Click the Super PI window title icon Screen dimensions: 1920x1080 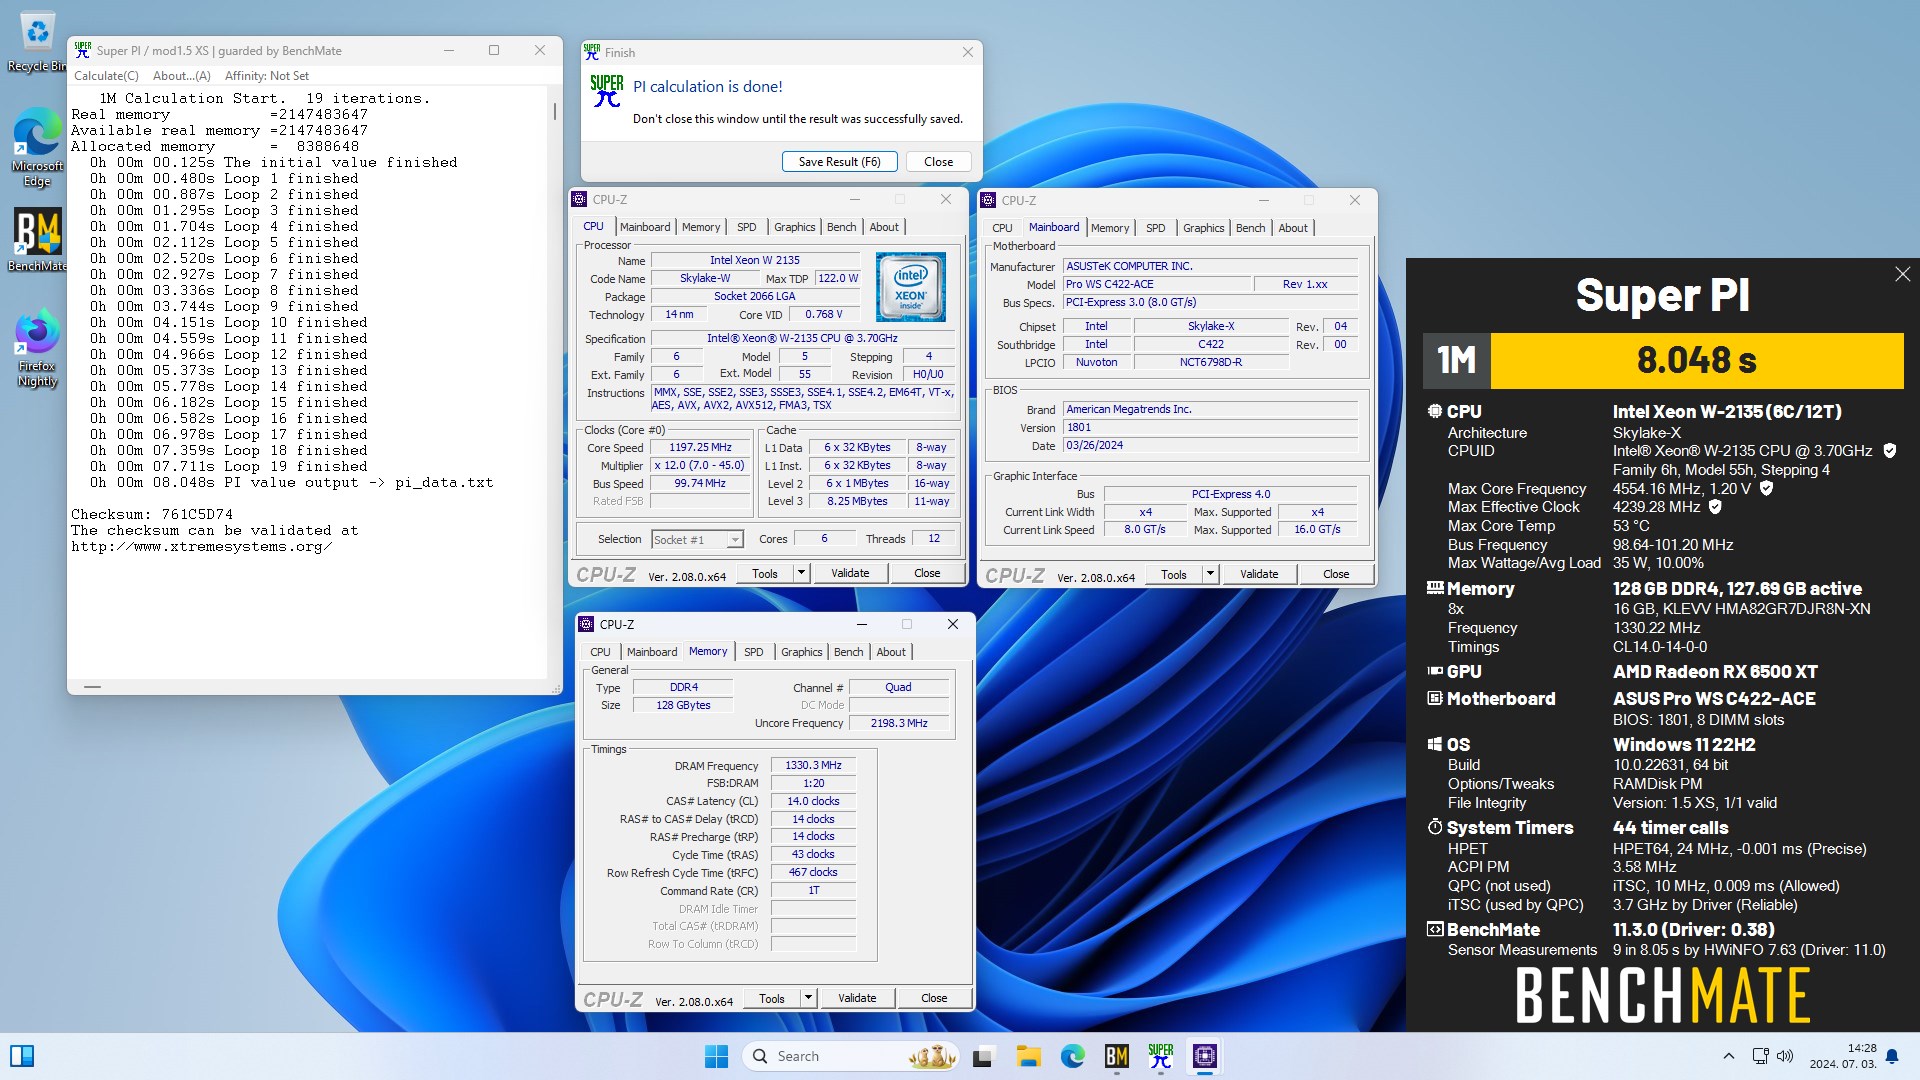(83, 50)
